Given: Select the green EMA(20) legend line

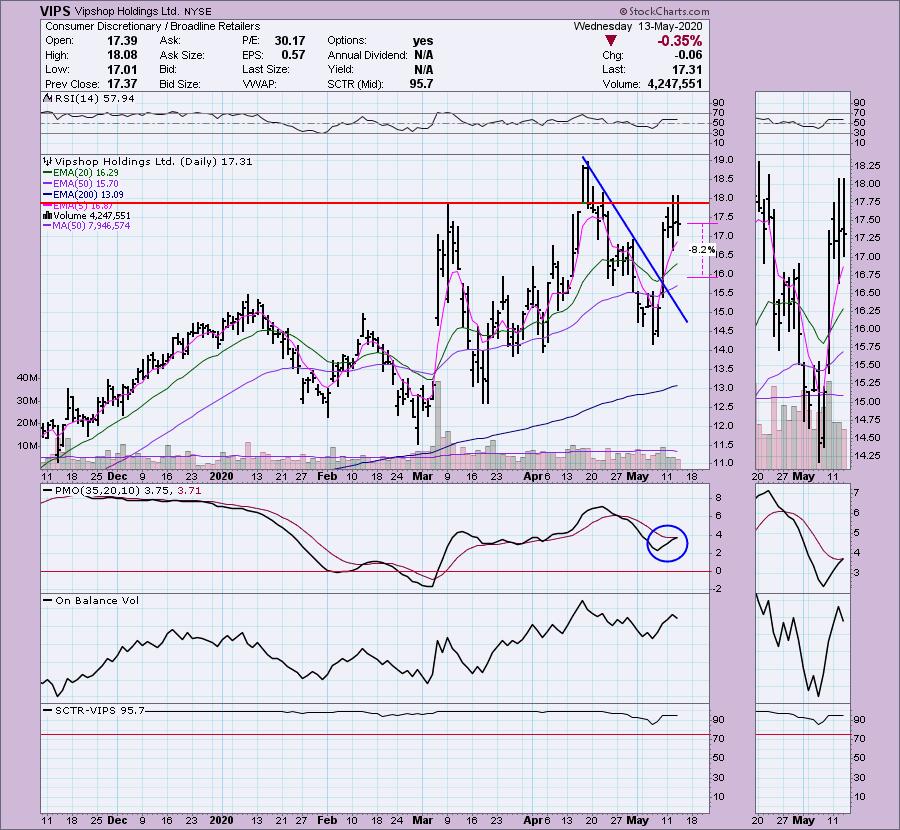Looking at the screenshot, I should point(48,173).
